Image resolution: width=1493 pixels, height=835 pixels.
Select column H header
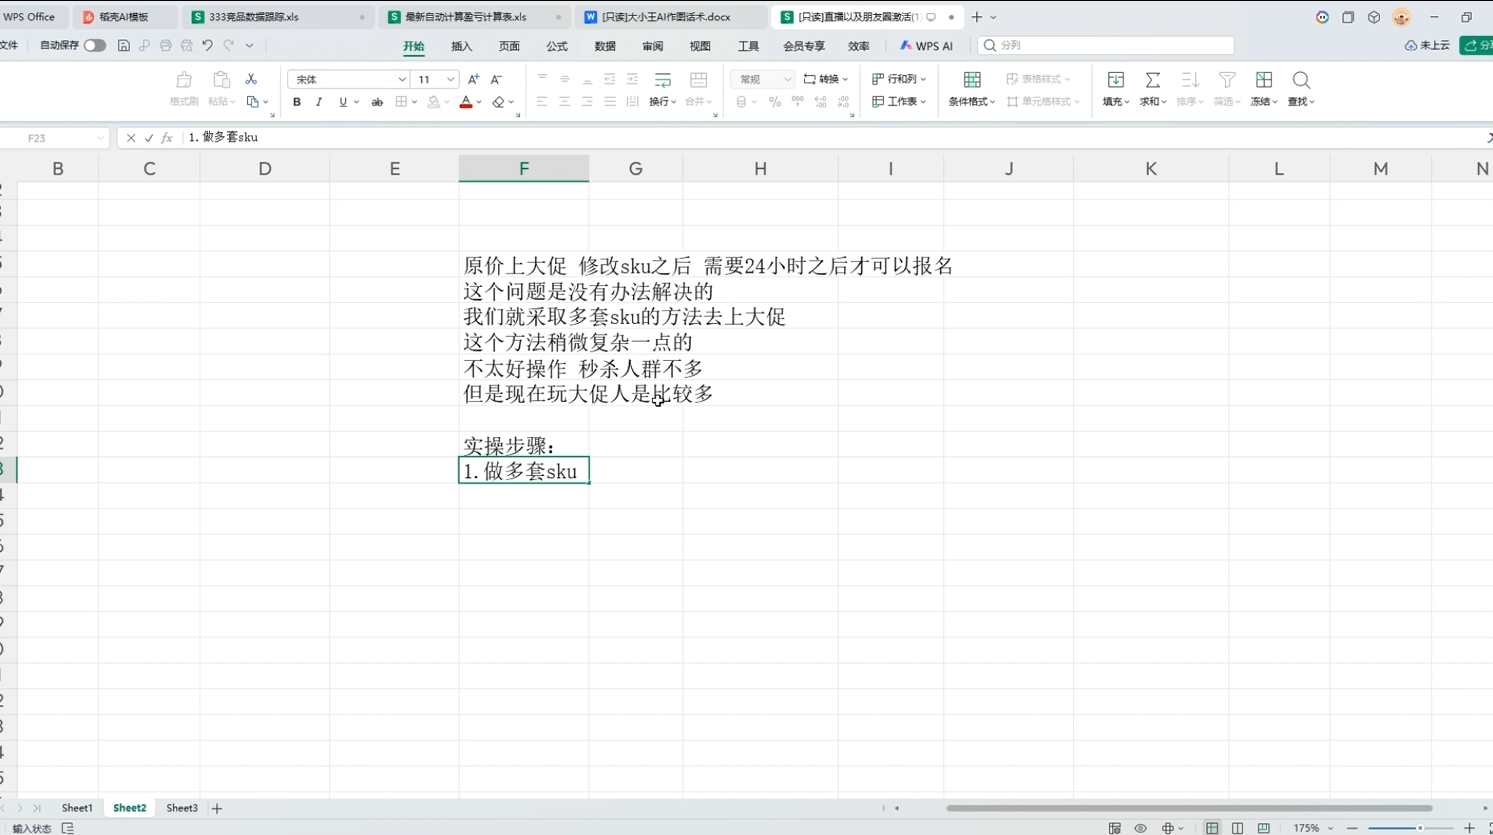coord(760,169)
